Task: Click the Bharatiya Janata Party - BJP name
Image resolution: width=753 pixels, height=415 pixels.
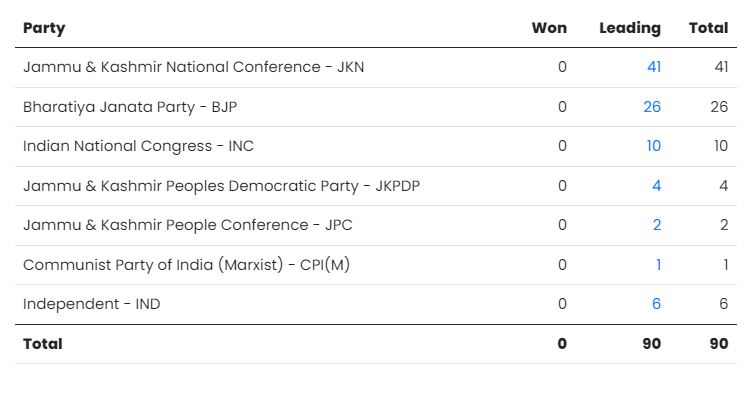Action: click(x=130, y=106)
